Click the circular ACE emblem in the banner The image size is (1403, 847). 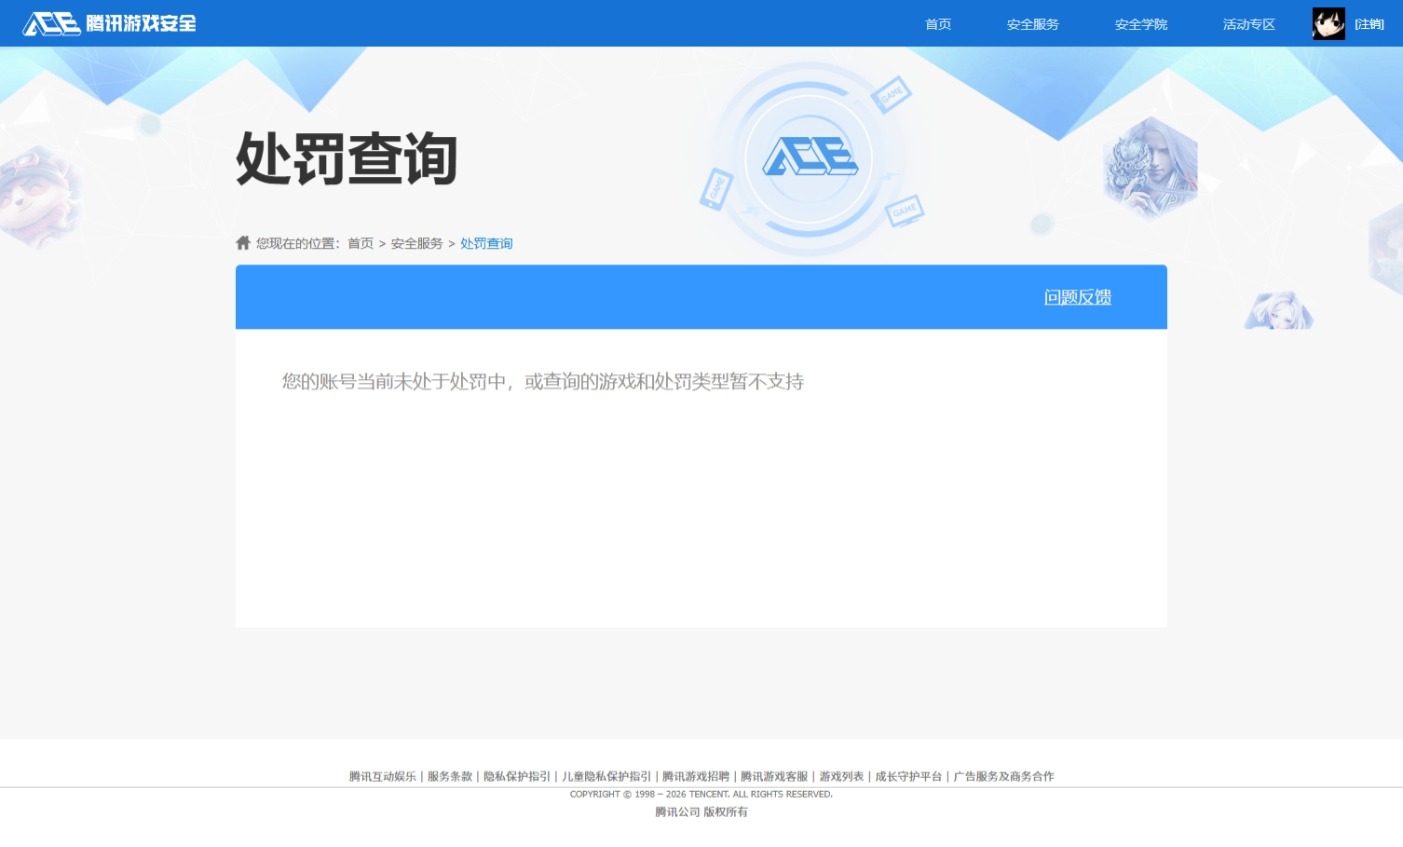coord(810,158)
